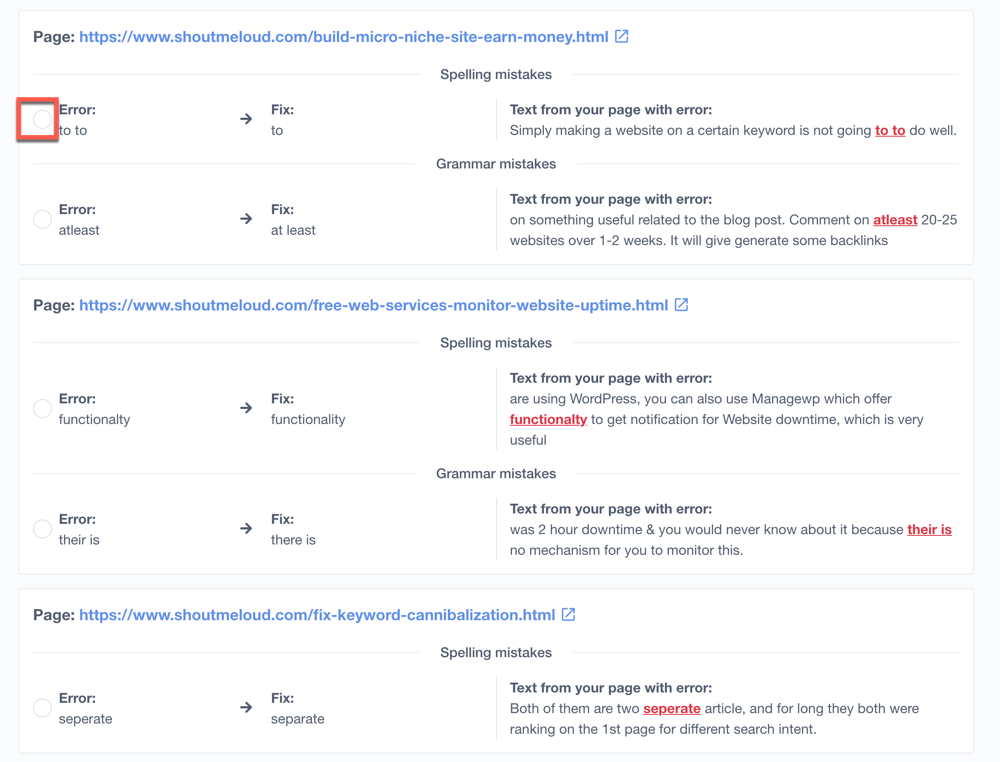Click external link icon beside free-web-services-monitor URL
Screen dimensions: 1000x762
coord(682,305)
